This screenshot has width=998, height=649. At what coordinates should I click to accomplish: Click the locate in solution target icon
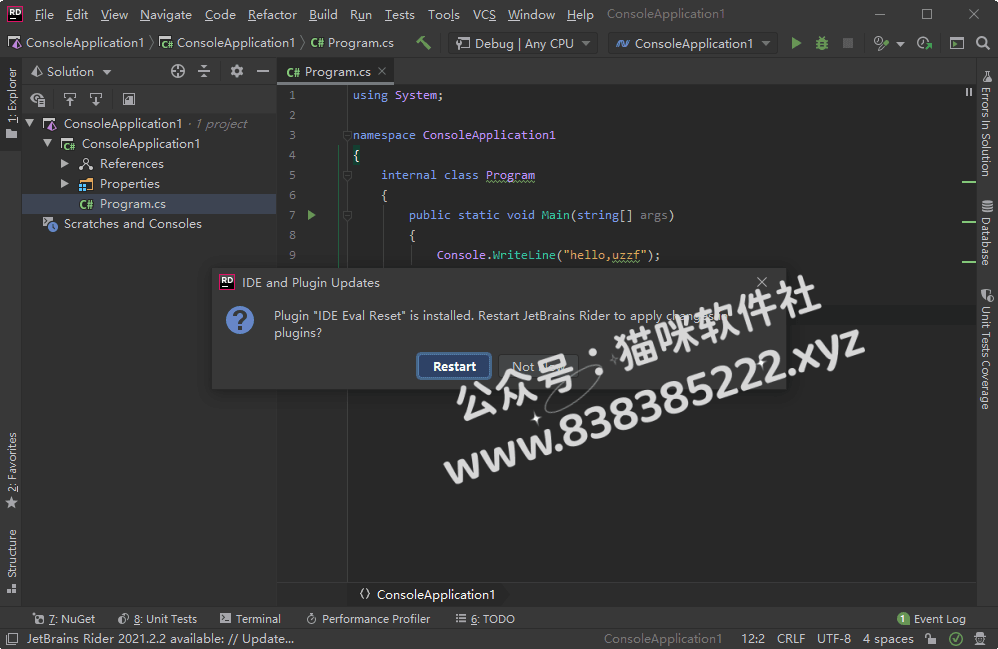click(x=178, y=71)
